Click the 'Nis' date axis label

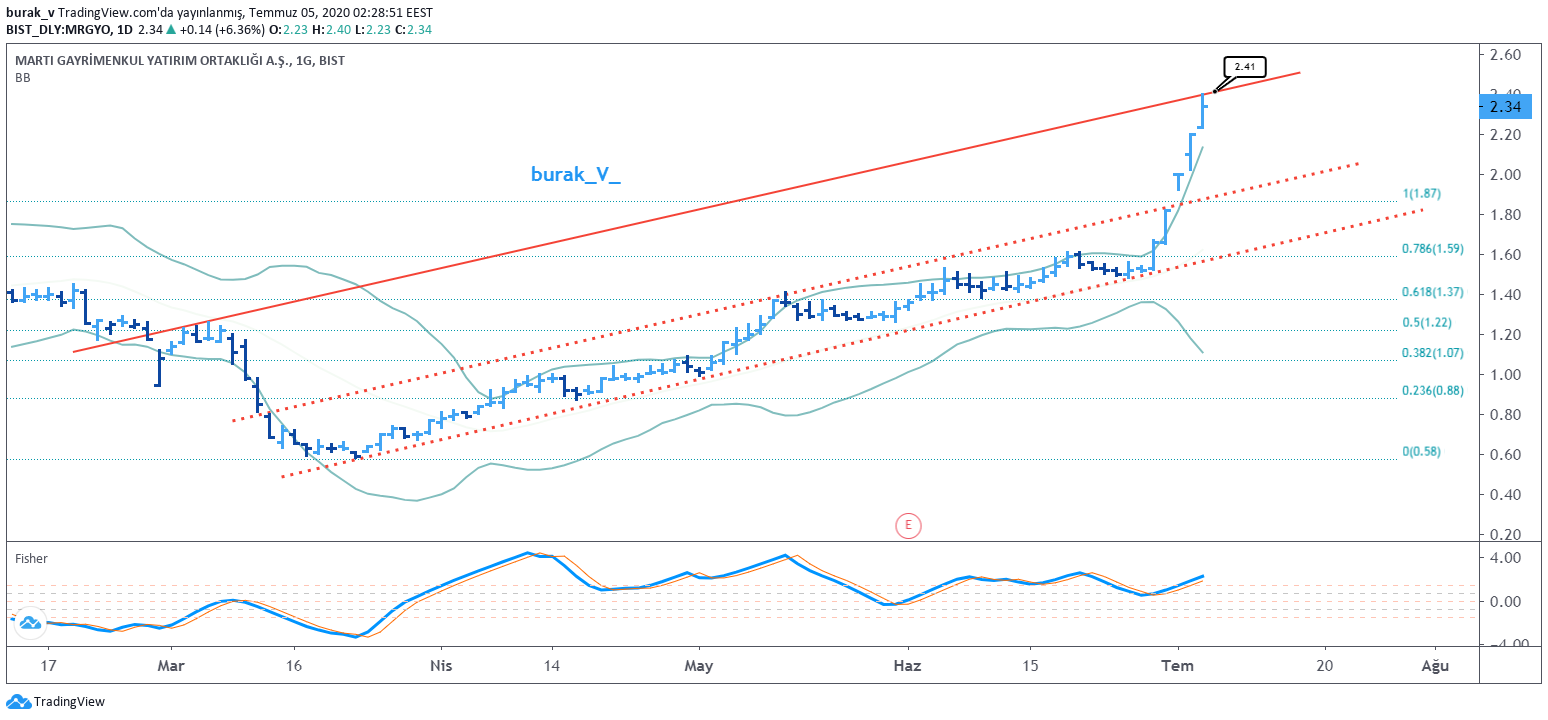440,665
